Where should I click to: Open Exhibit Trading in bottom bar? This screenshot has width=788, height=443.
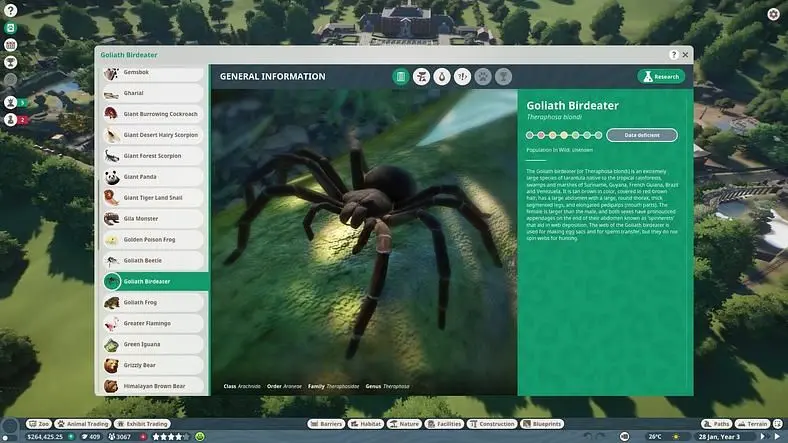(x=142, y=424)
